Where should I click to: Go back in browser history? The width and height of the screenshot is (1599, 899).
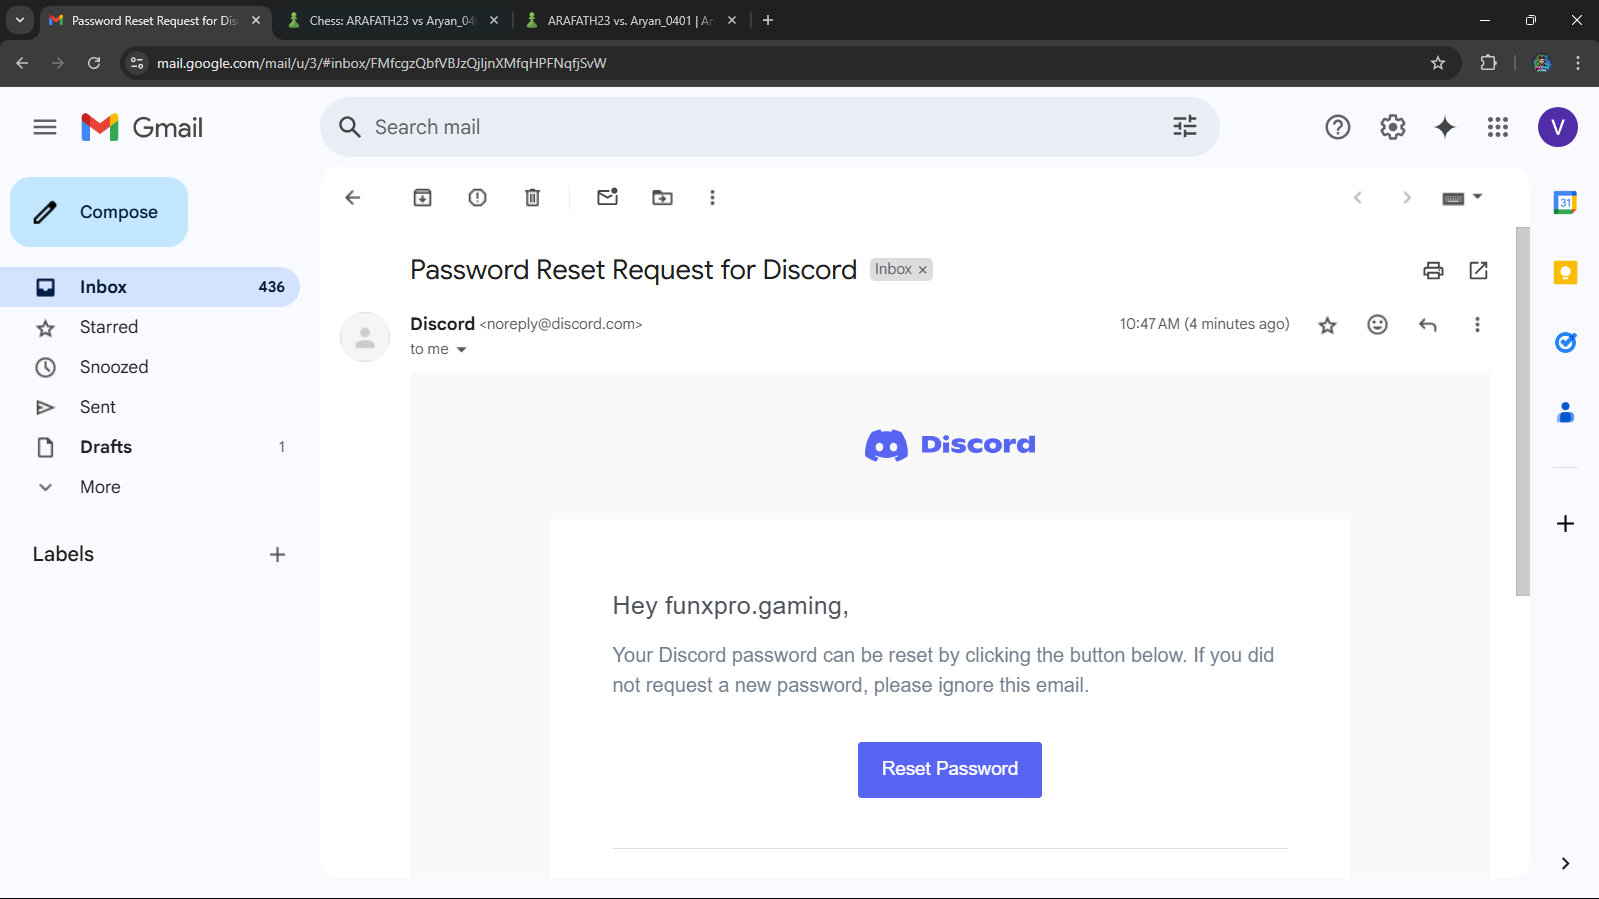pyautogui.click(x=22, y=63)
